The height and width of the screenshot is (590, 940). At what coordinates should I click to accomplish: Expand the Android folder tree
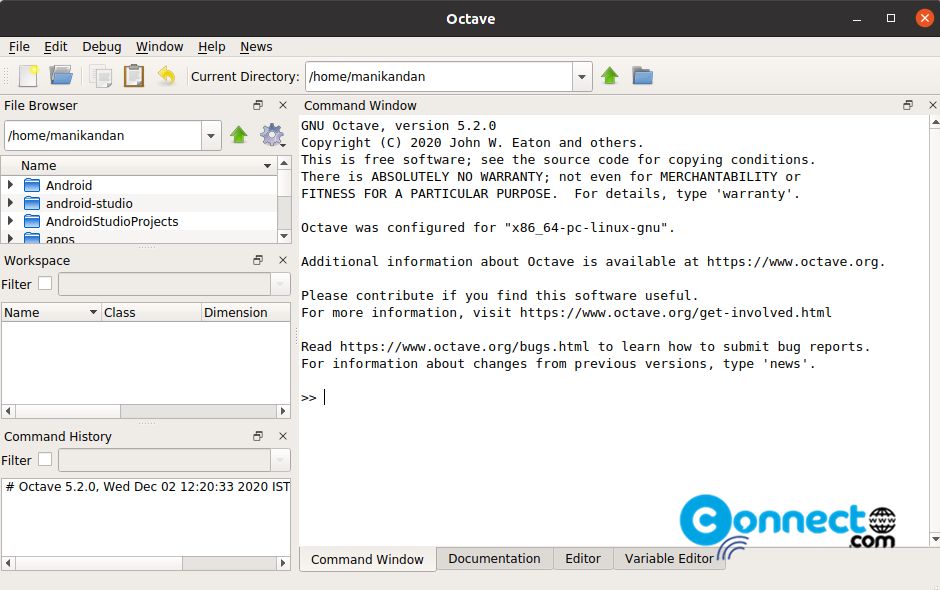pyautogui.click(x=10, y=185)
